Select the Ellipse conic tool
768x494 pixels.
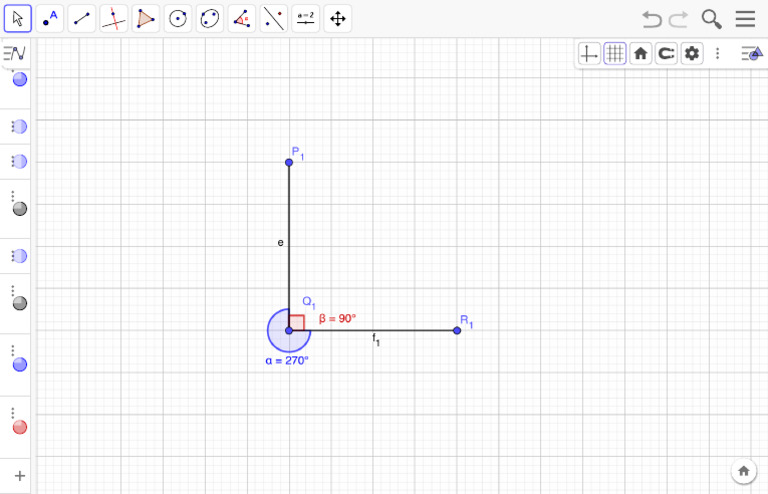210,19
